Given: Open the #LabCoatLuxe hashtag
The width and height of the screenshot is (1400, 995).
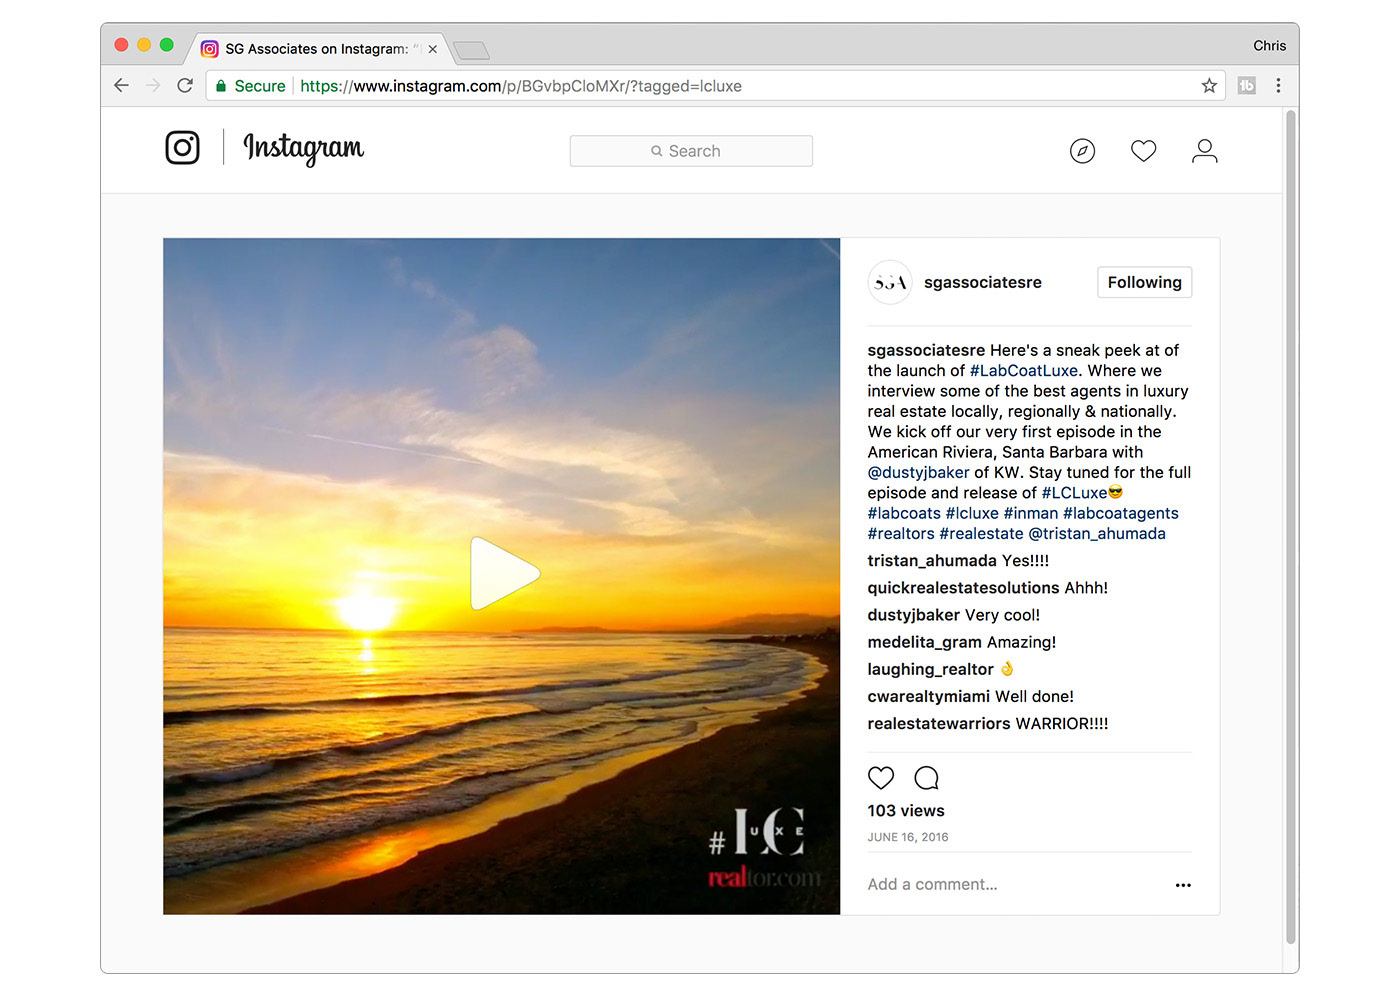Looking at the screenshot, I should (x=1024, y=370).
